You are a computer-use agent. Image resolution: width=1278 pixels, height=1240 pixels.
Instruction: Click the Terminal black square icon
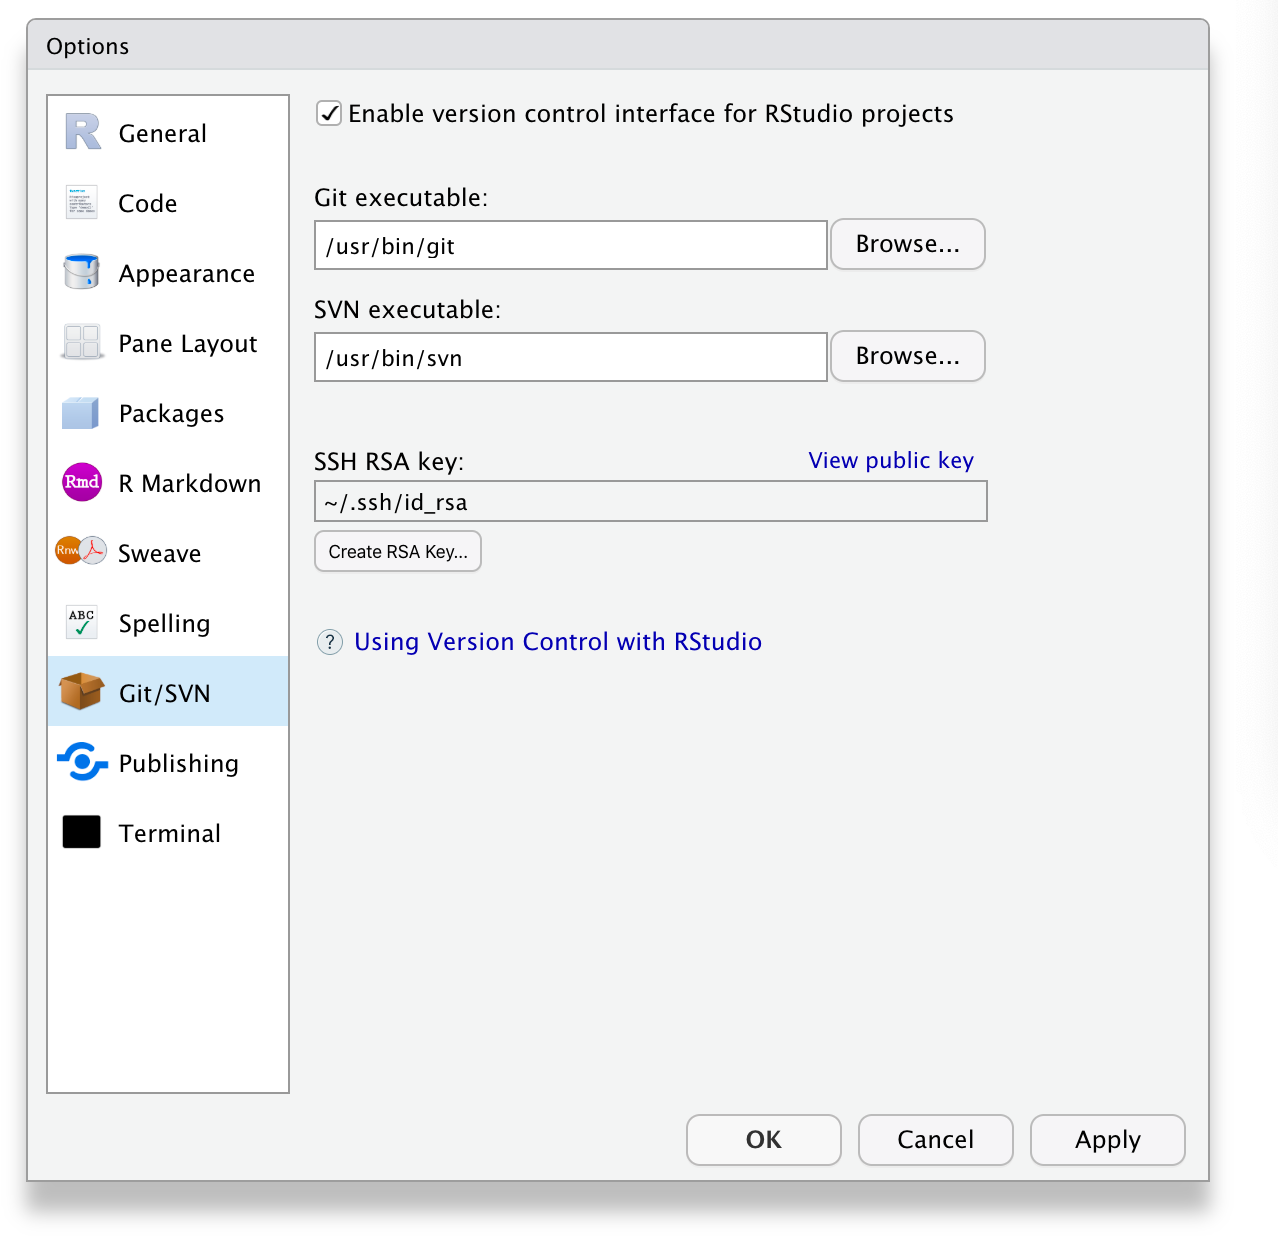[82, 832]
